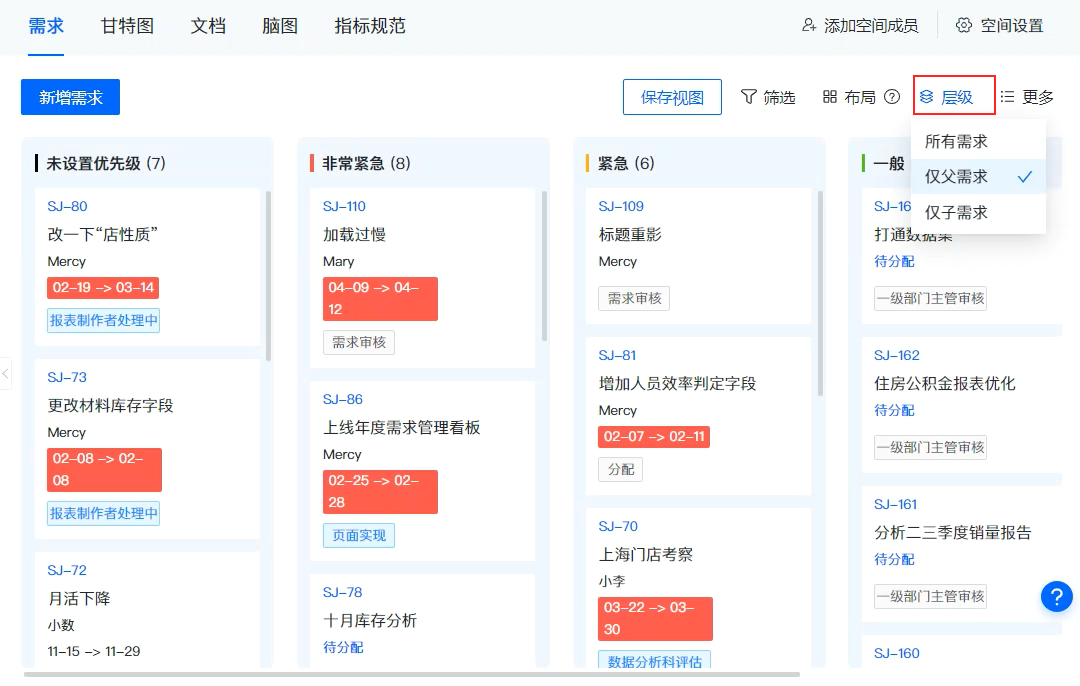Select "所有需求" hierarchy option
The image size is (1080, 686).
point(956,141)
